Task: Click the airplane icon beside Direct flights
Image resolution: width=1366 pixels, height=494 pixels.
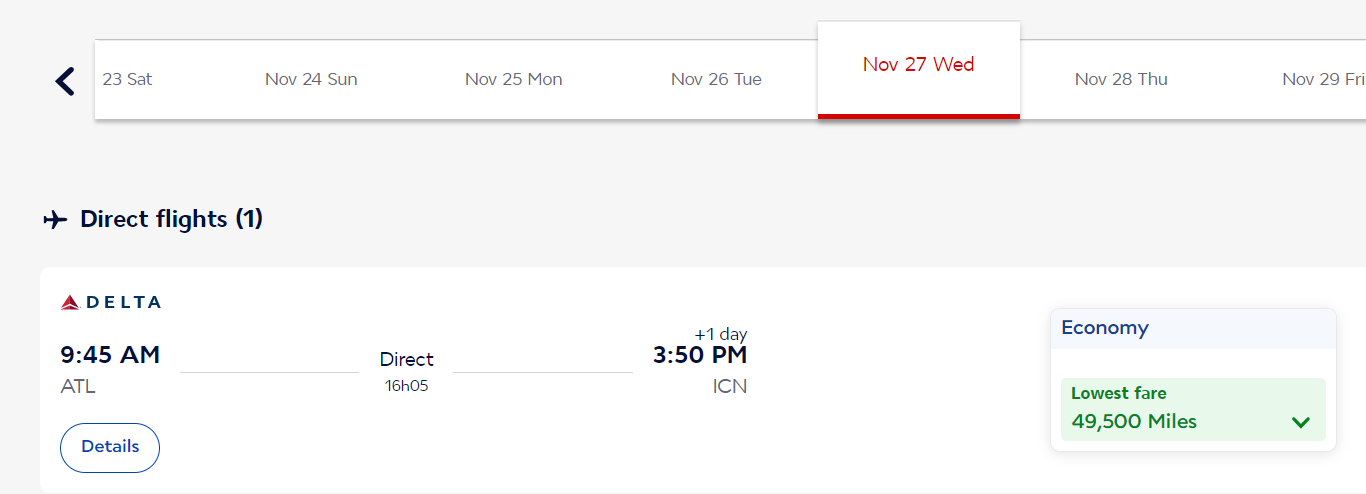Action: coord(55,219)
